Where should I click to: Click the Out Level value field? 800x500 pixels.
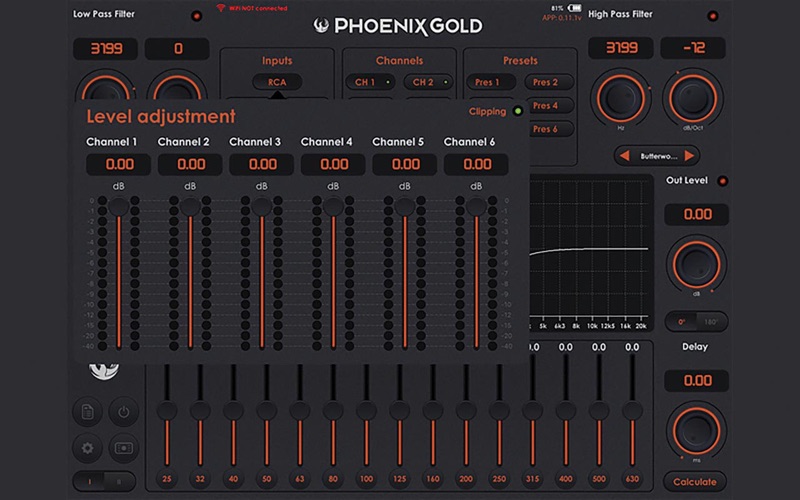click(696, 214)
